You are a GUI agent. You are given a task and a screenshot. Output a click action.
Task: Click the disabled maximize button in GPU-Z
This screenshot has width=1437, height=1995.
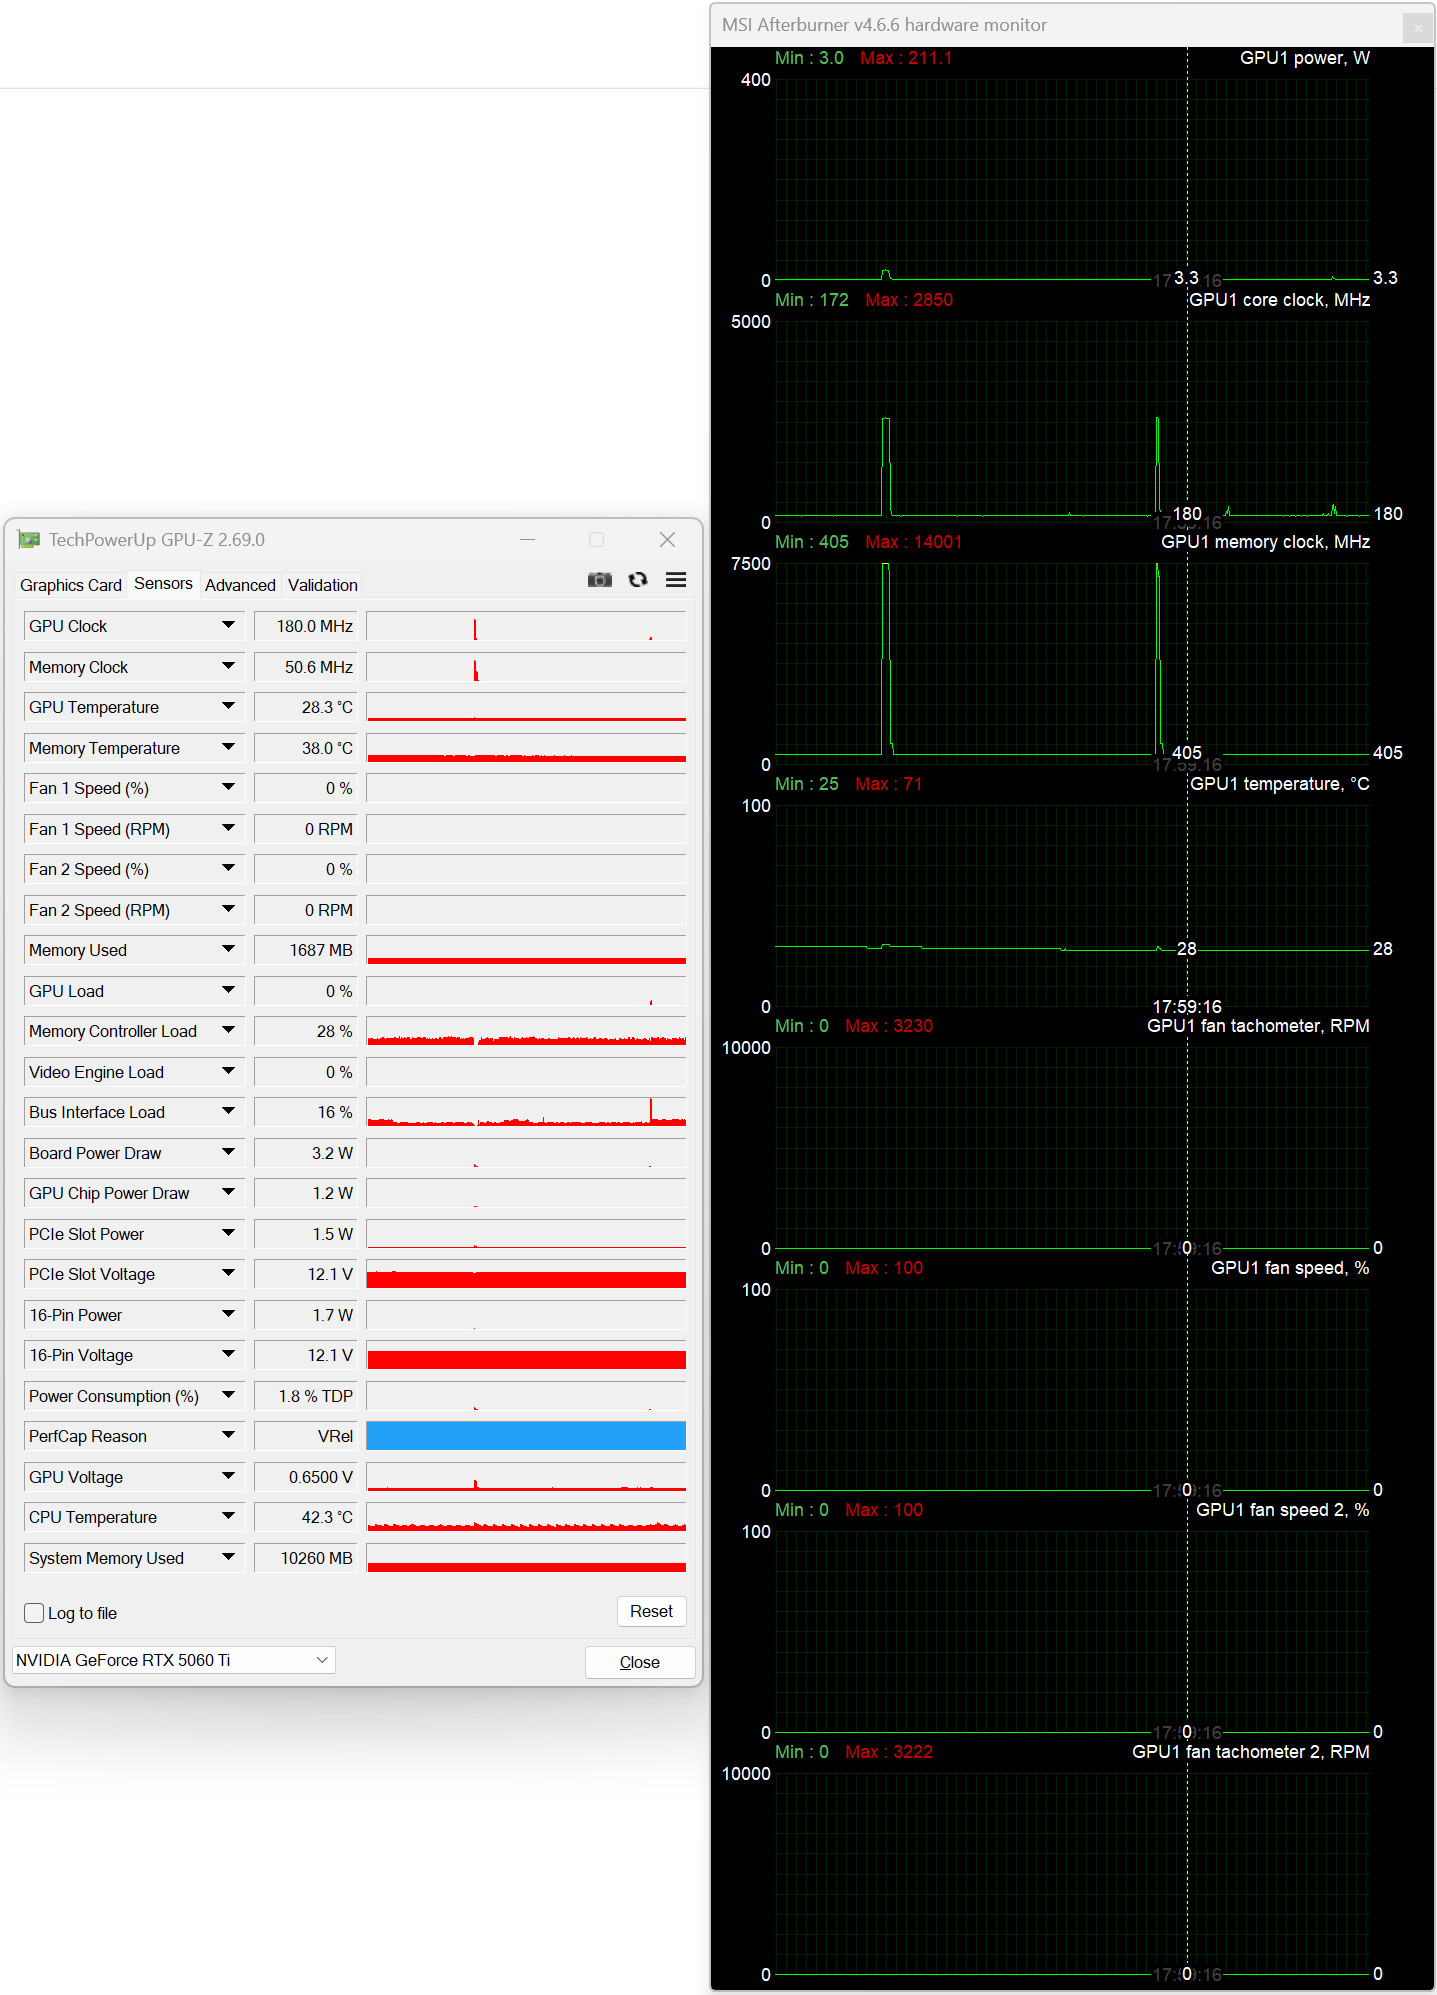[x=596, y=540]
